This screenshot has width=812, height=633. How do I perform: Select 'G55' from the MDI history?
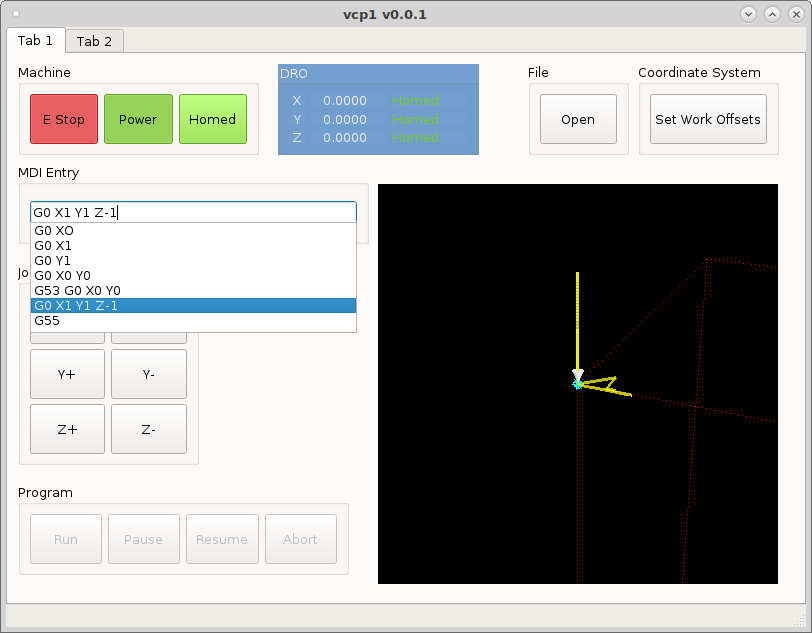193,321
